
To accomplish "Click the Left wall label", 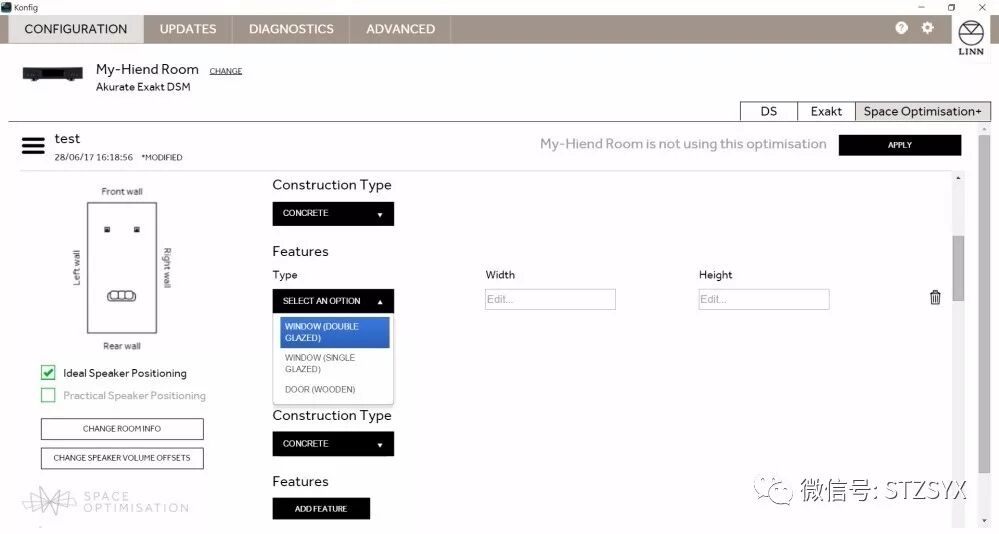I will [76, 268].
